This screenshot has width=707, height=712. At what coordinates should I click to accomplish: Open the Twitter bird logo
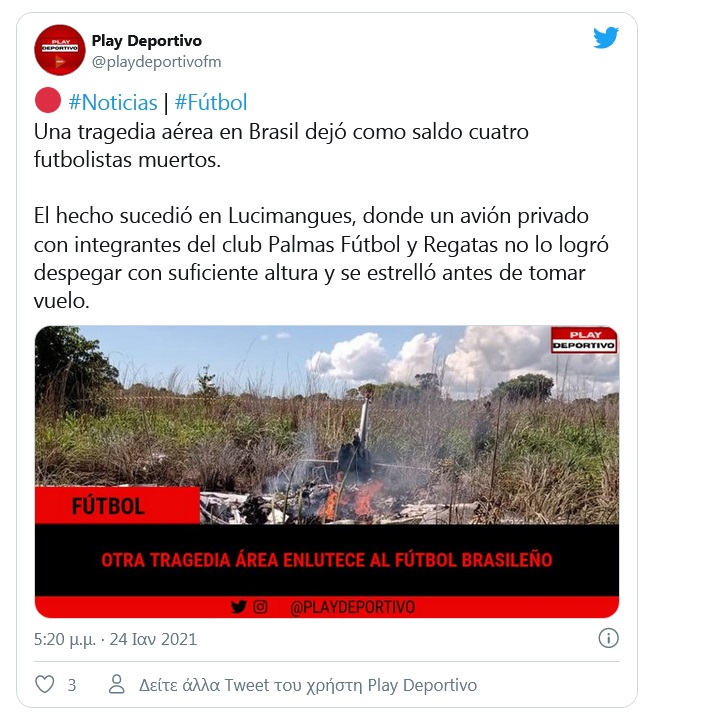tap(606, 38)
